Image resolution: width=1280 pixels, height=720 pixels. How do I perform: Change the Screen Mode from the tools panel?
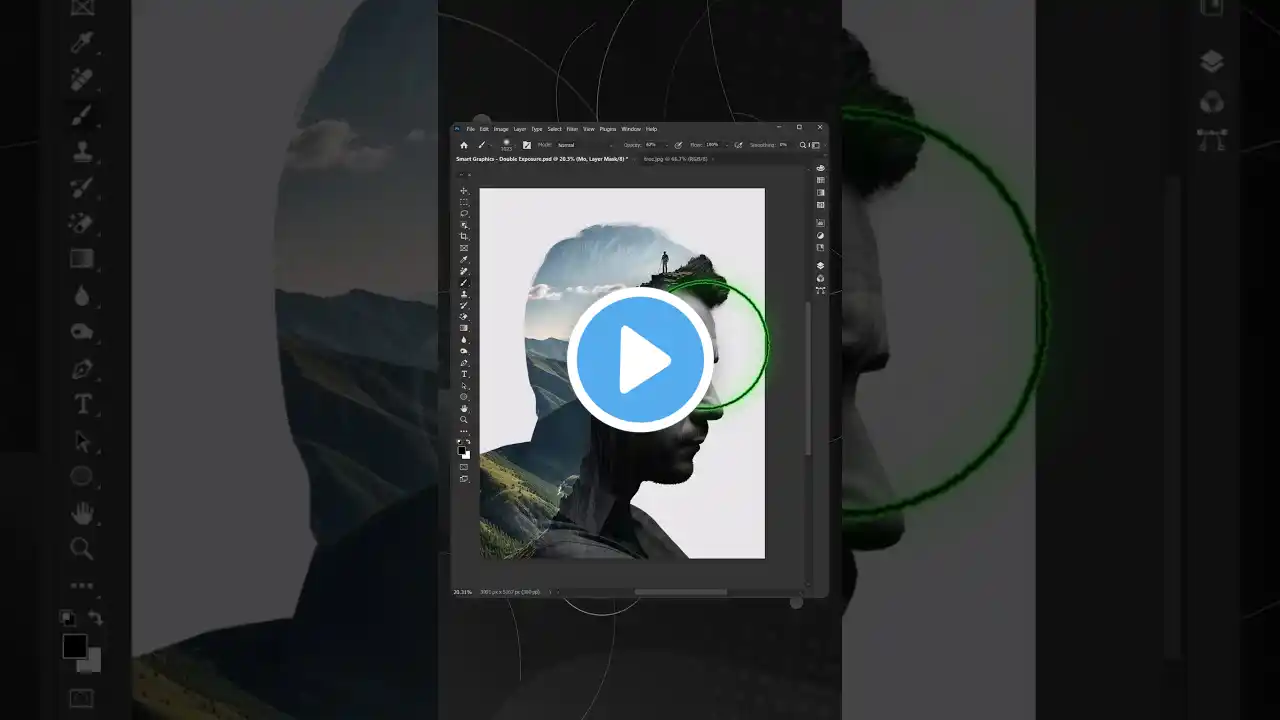click(x=464, y=479)
